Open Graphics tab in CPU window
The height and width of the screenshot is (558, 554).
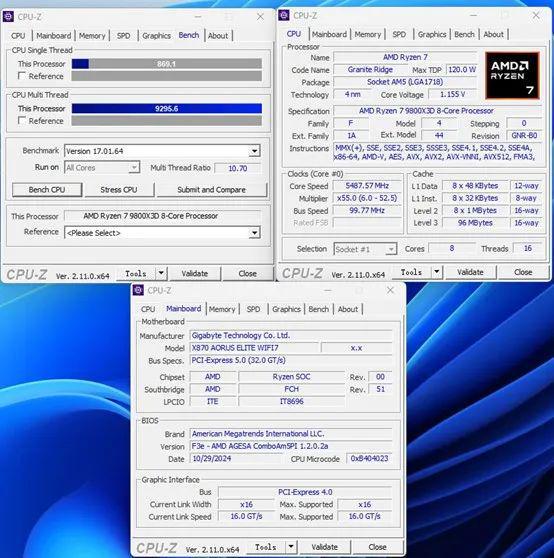(432, 35)
